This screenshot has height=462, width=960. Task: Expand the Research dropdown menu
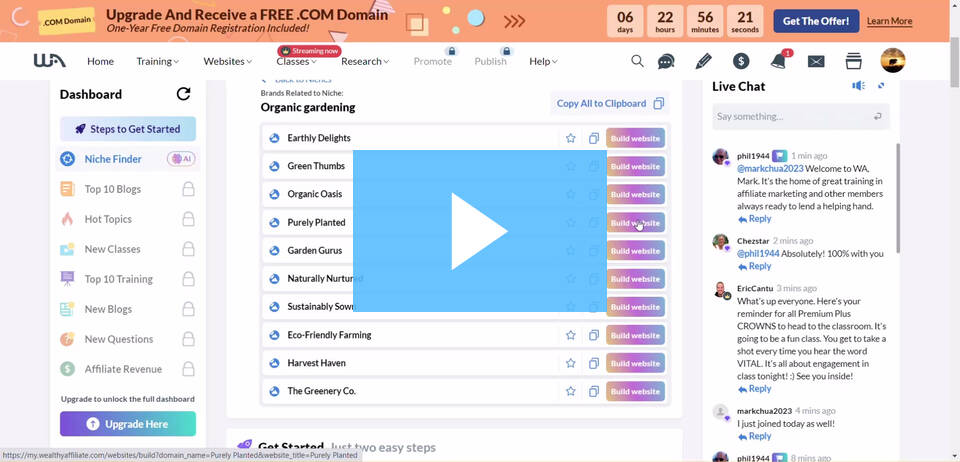[x=365, y=61]
